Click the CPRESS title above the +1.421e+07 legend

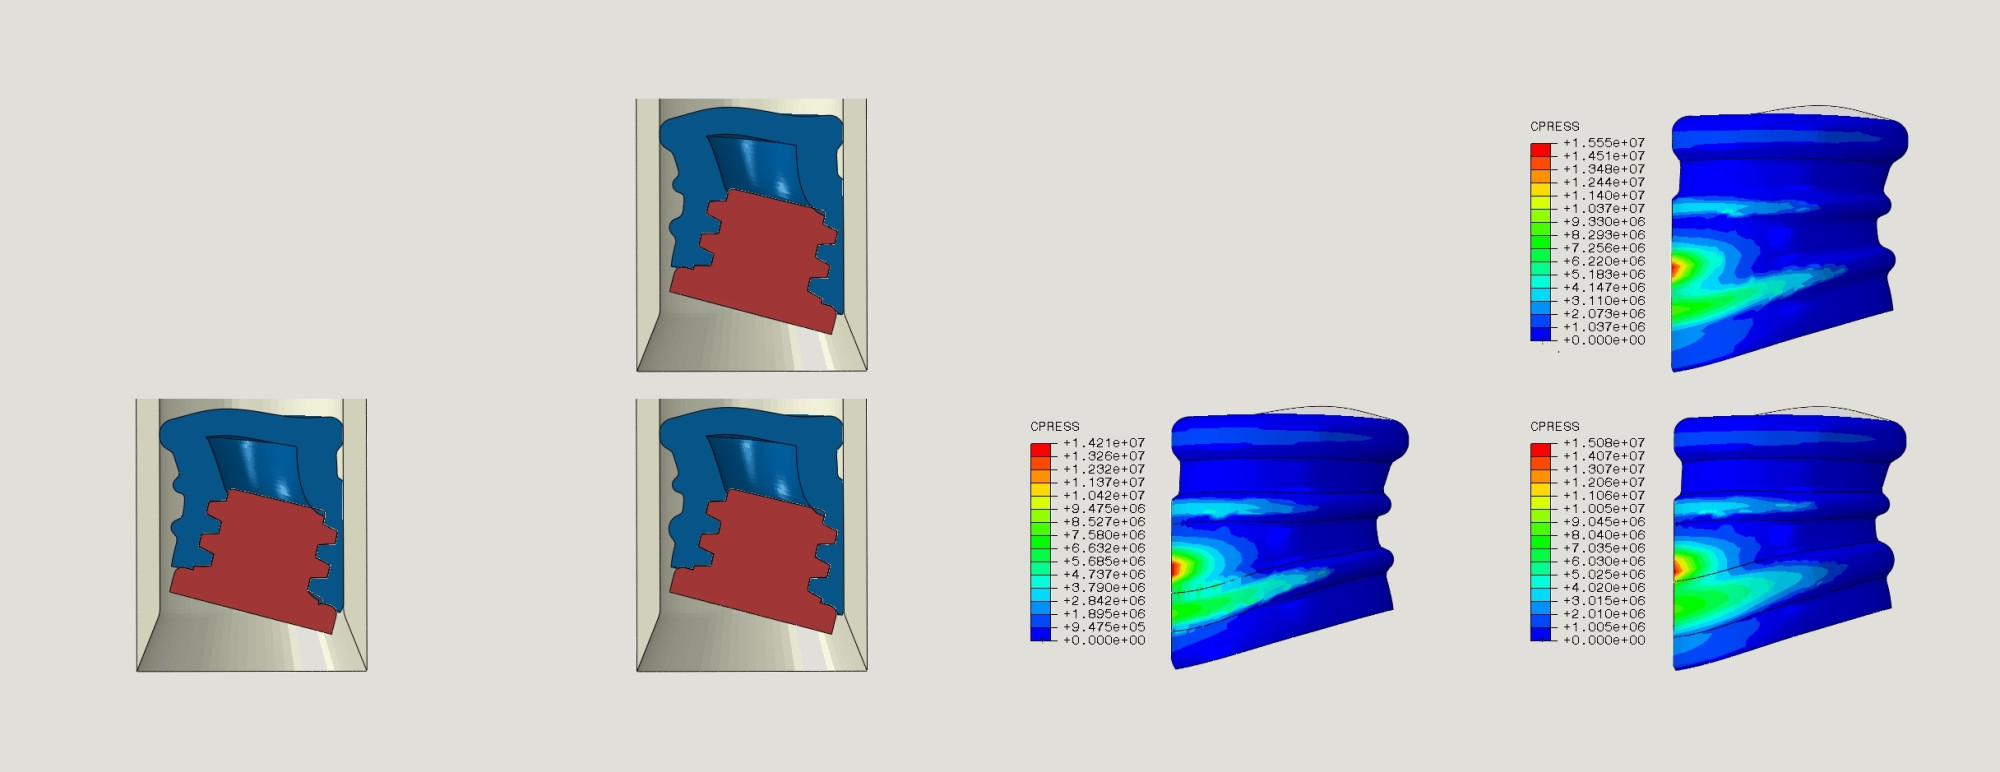pos(1054,426)
